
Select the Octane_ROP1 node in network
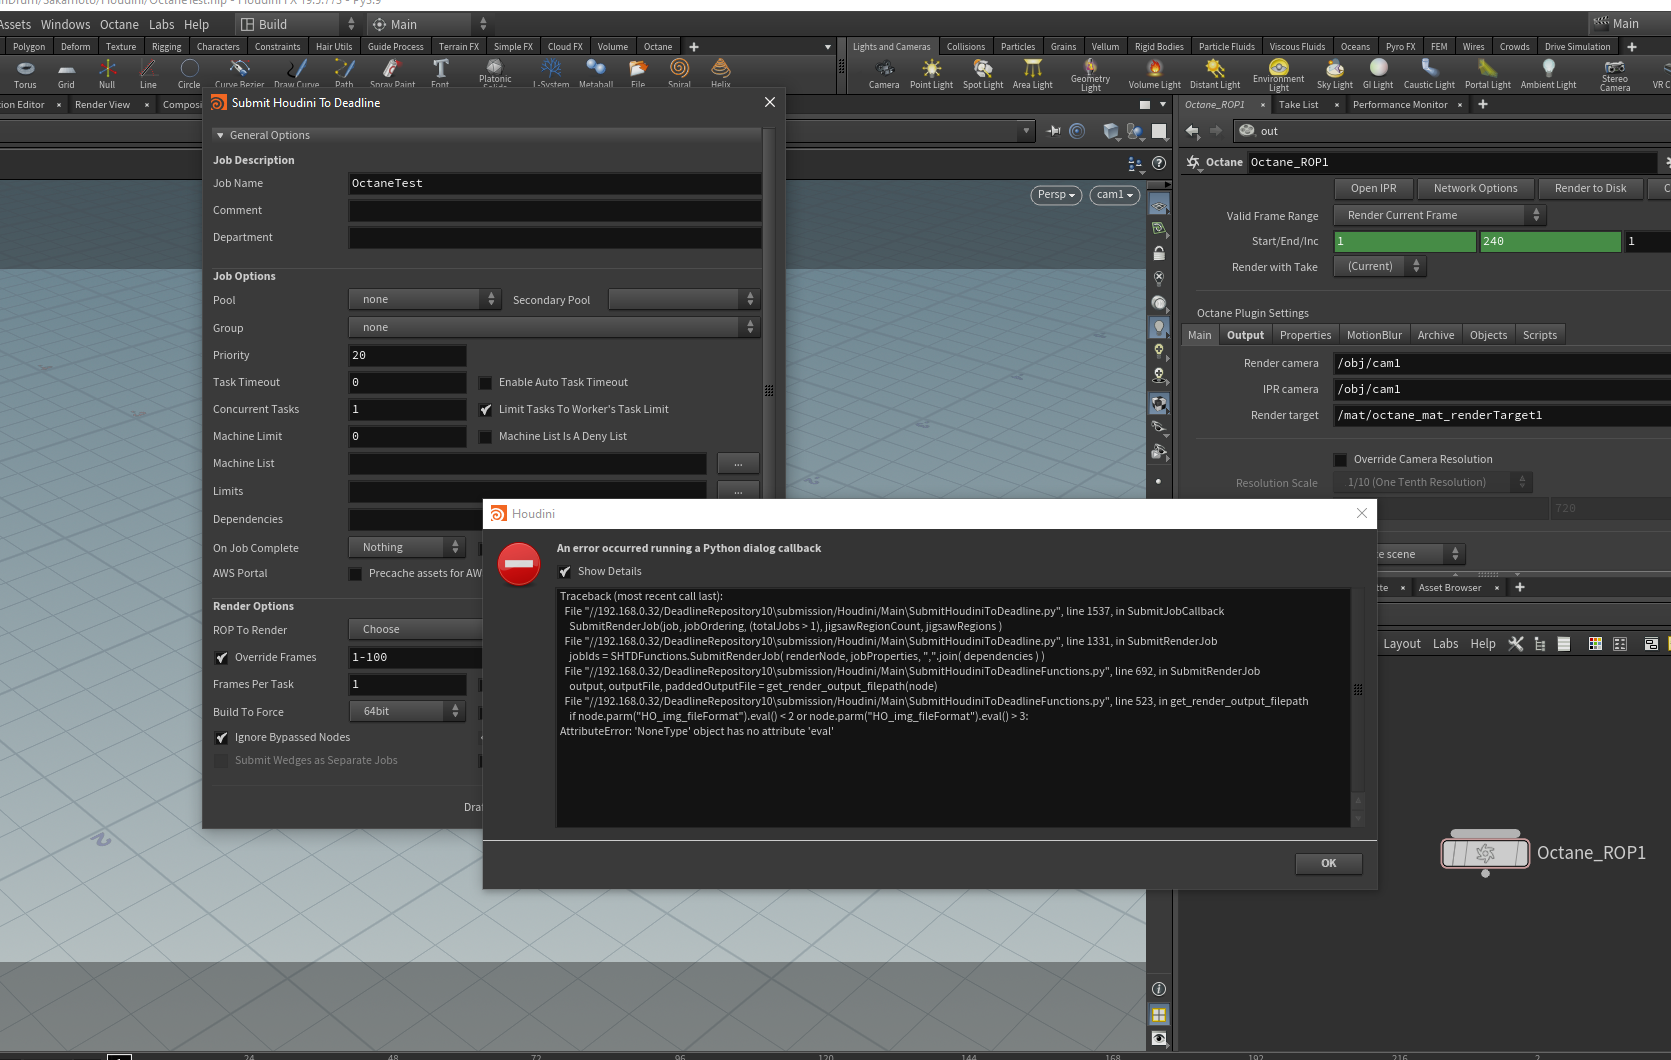(x=1485, y=853)
